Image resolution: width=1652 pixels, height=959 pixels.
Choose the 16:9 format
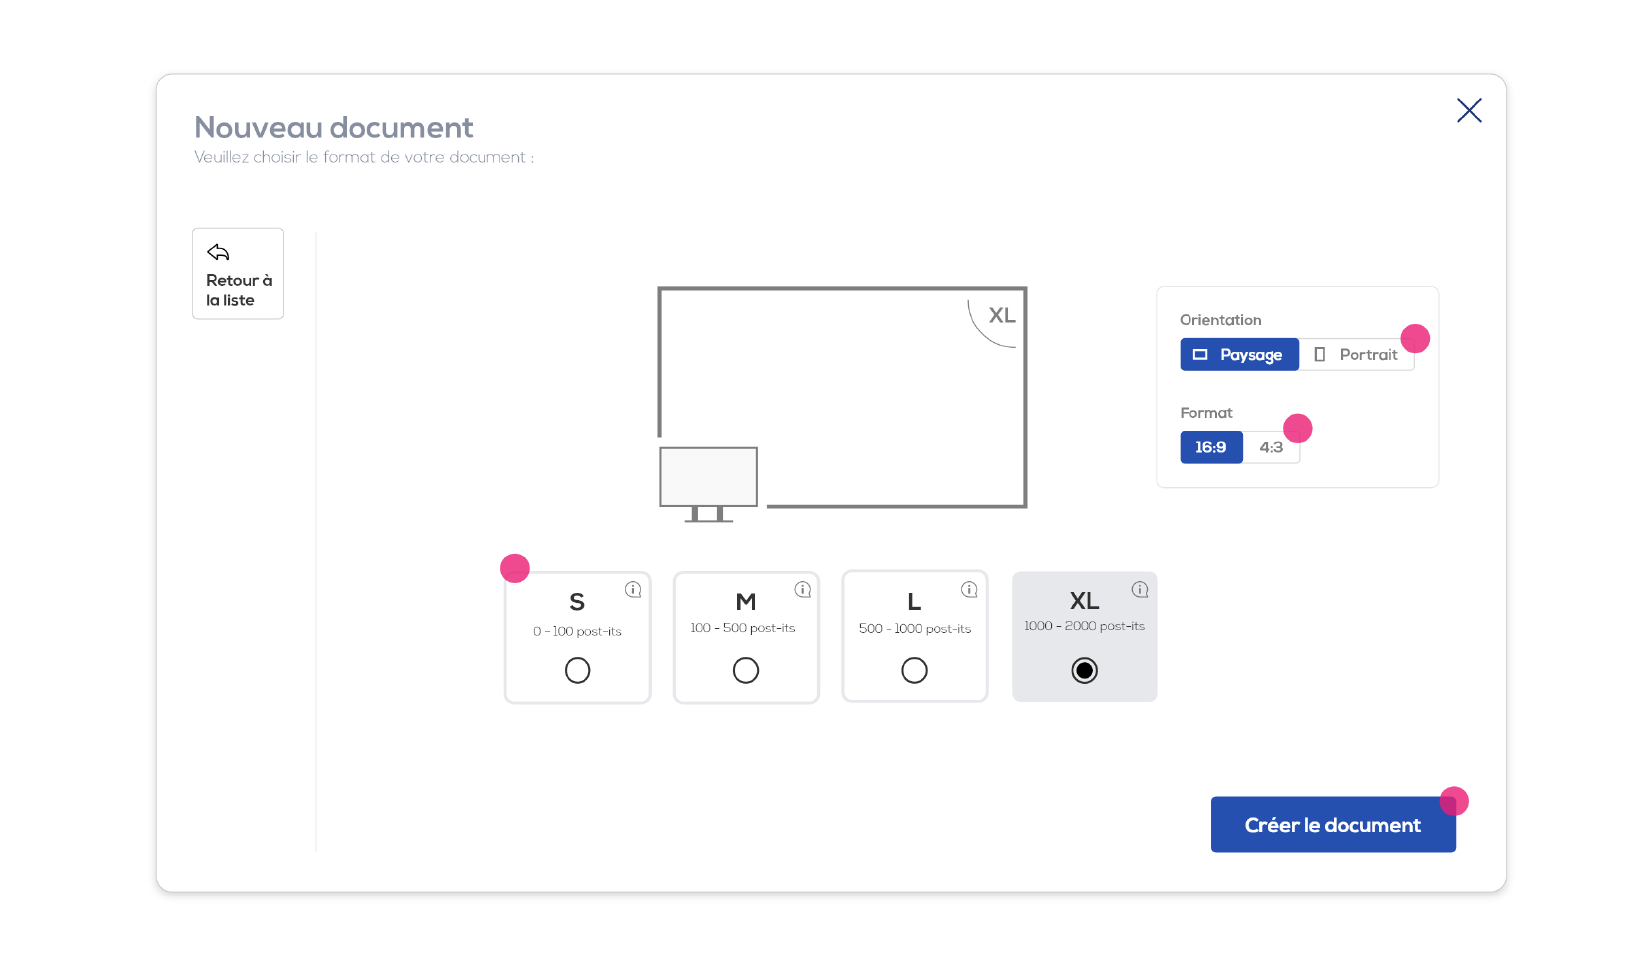pyautogui.click(x=1212, y=447)
